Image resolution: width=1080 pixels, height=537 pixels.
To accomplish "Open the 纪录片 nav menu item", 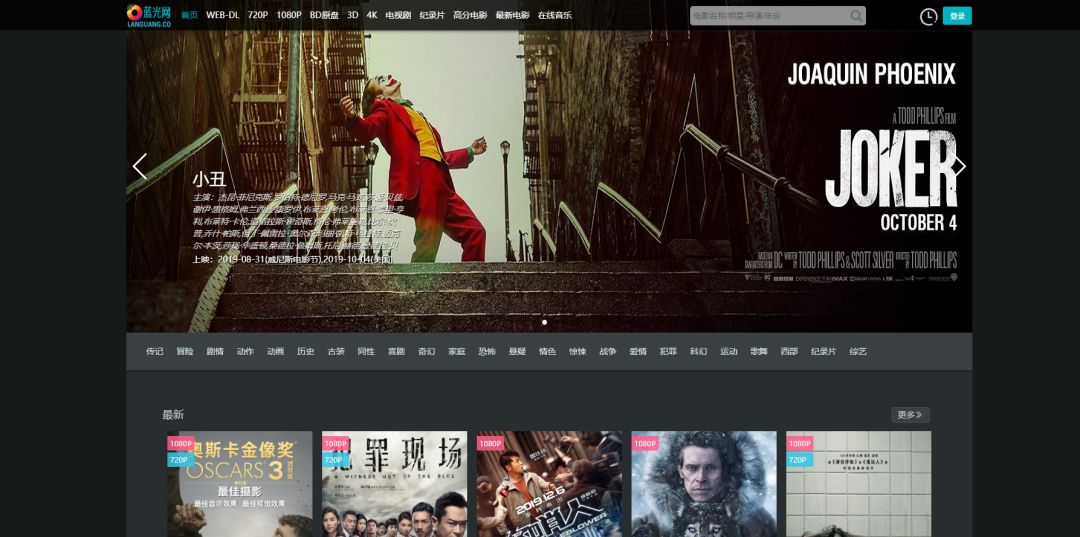I will coord(433,15).
